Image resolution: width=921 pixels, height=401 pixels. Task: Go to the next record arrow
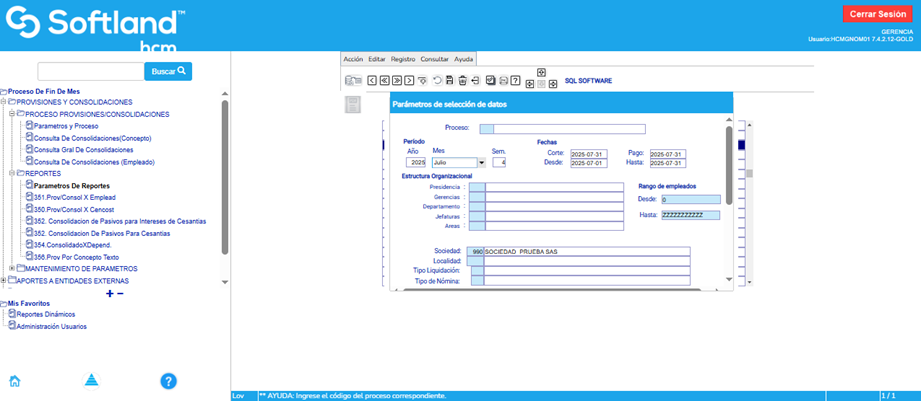pyautogui.click(x=409, y=80)
